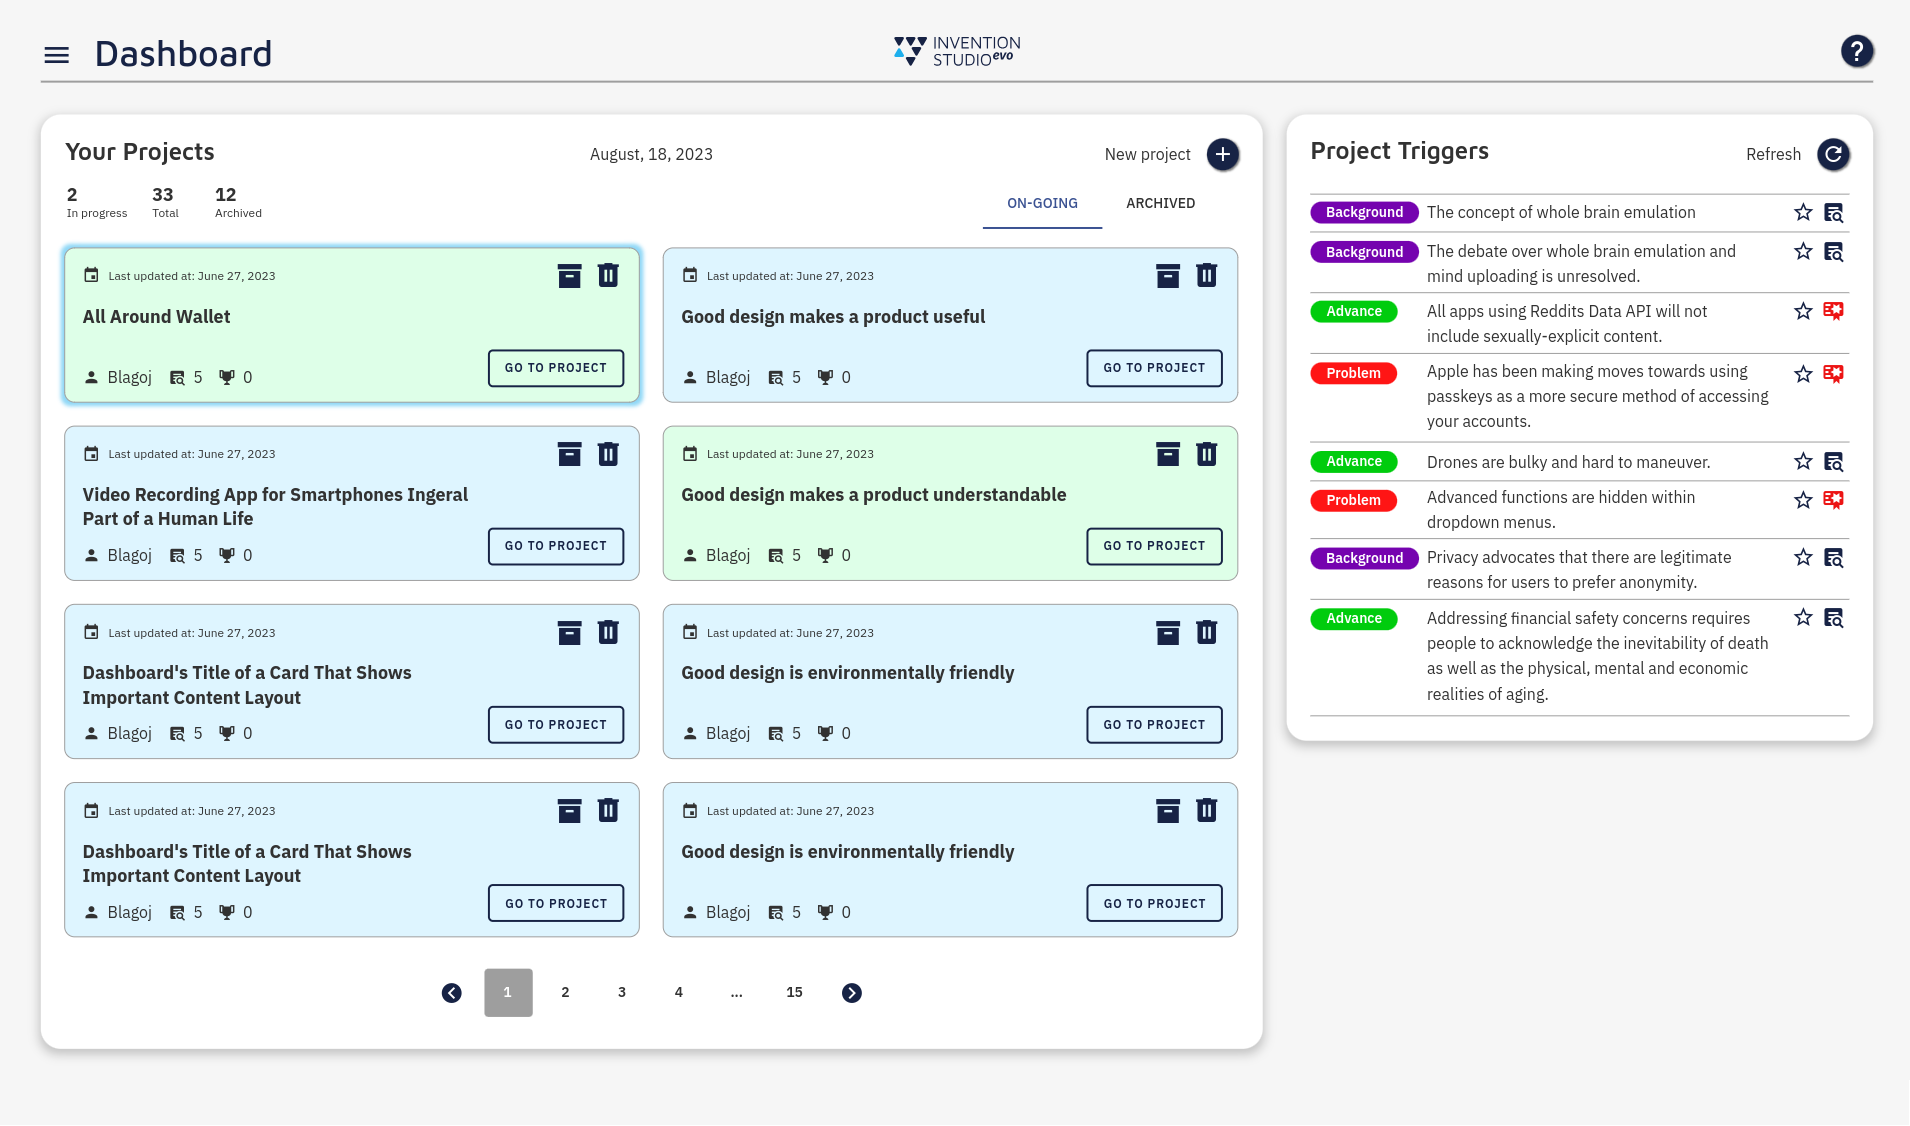Star the whole brain emulation trigger
The width and height of the screenshot is (1910, 1126).
pyautogui.click(x=1803, y=212)
